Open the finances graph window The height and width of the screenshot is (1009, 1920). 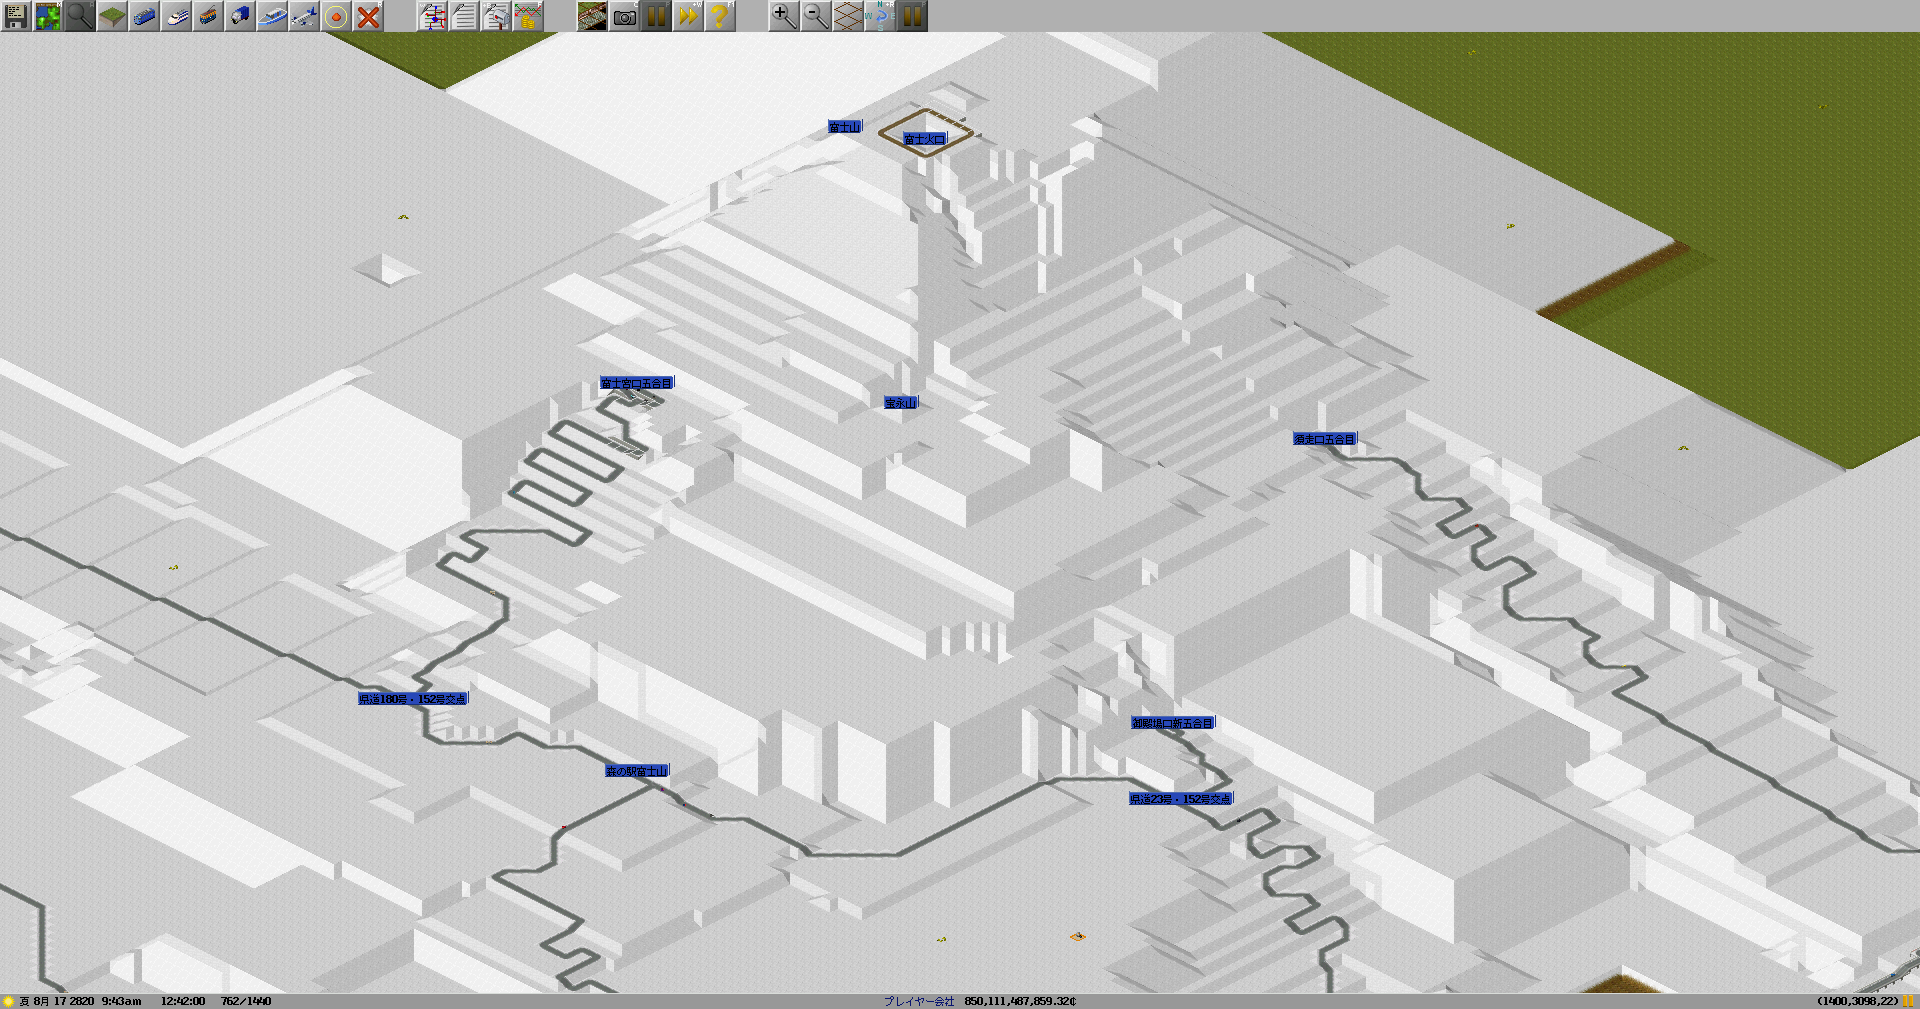(528, 16)
